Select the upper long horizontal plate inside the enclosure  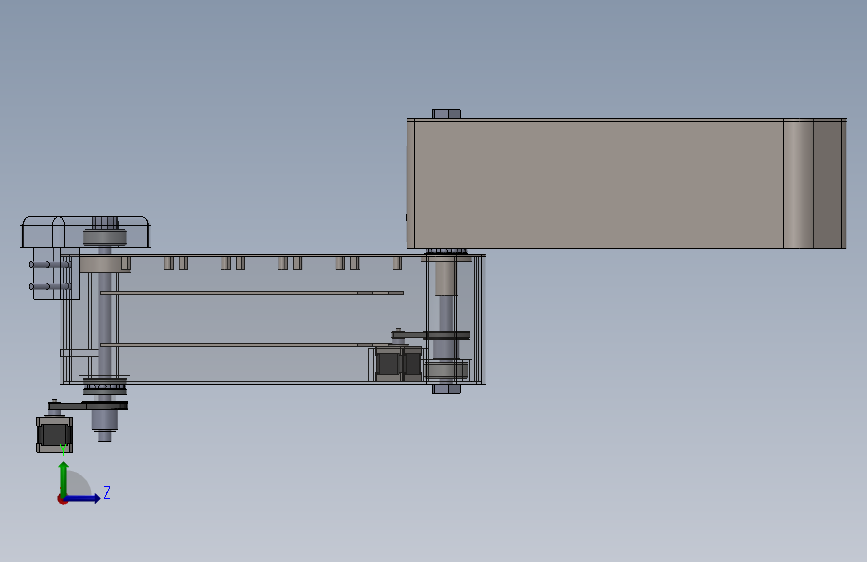252,293
